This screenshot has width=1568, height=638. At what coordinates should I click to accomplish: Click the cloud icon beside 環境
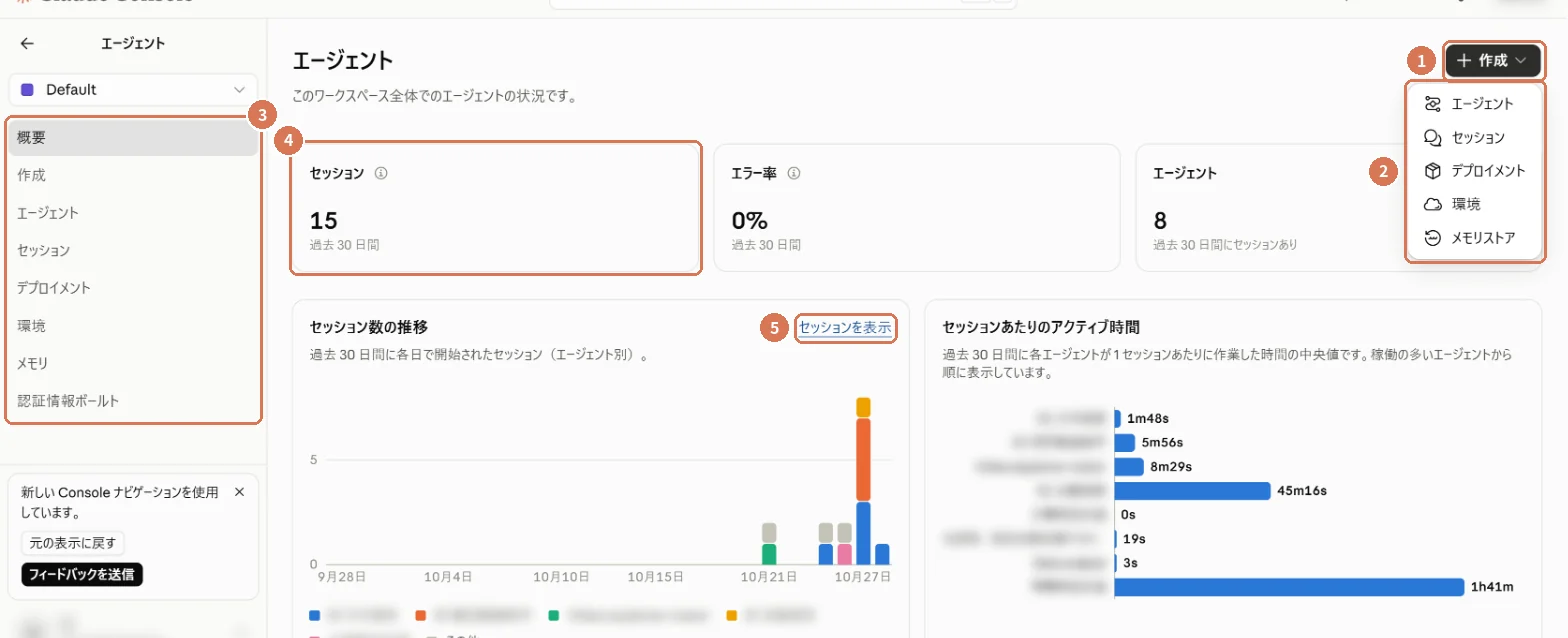[1432, 203]
